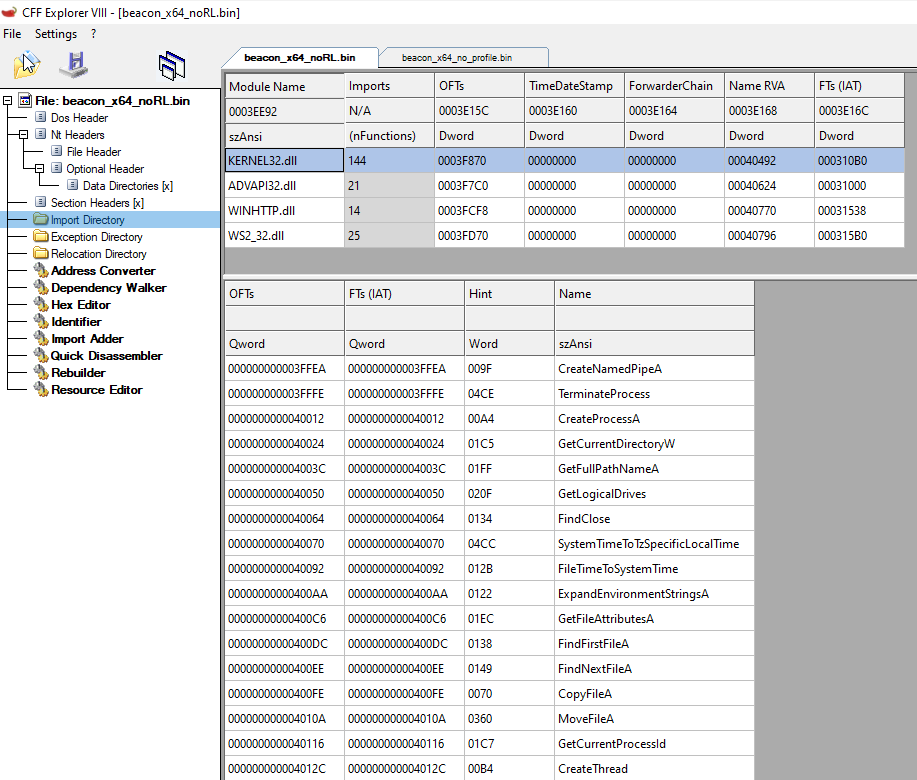Click the CreateProcessA import name

tap(599, 419)
